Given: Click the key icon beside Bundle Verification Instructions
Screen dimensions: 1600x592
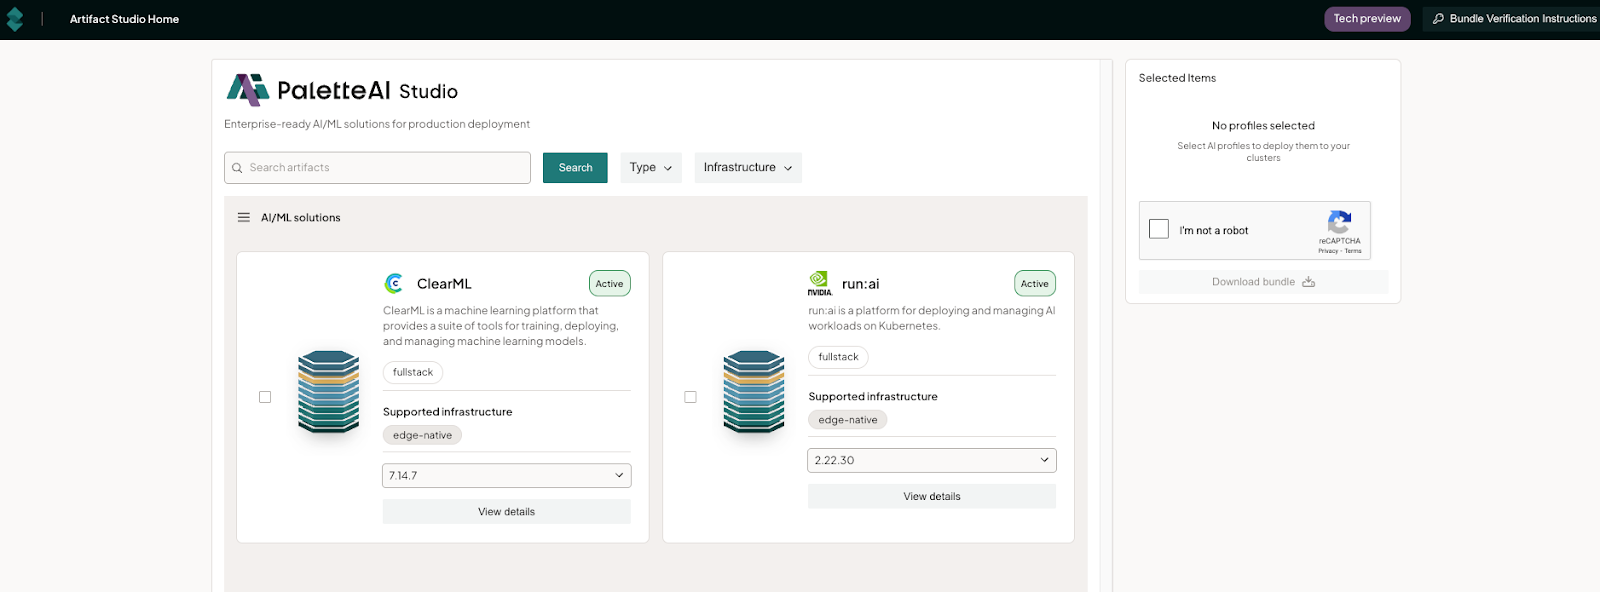Looking at the screenshot, I should [x=1438, y=19].
